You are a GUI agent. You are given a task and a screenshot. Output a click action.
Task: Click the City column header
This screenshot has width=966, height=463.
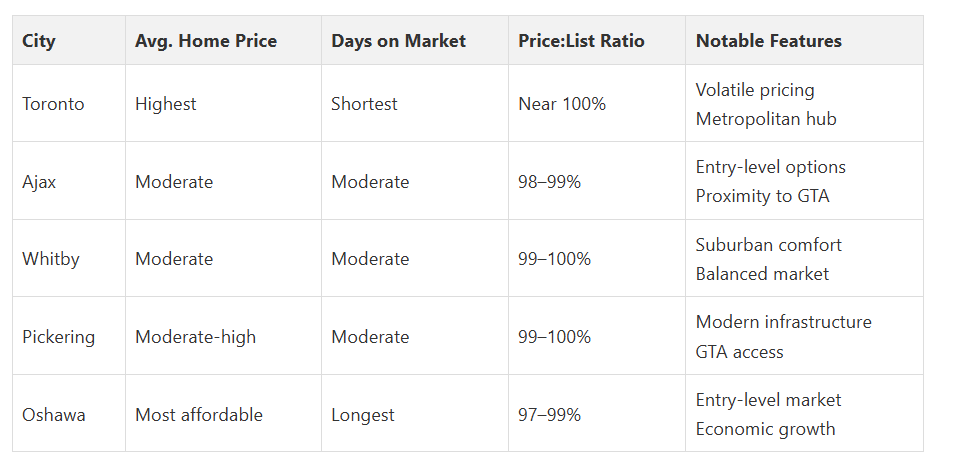39,41
